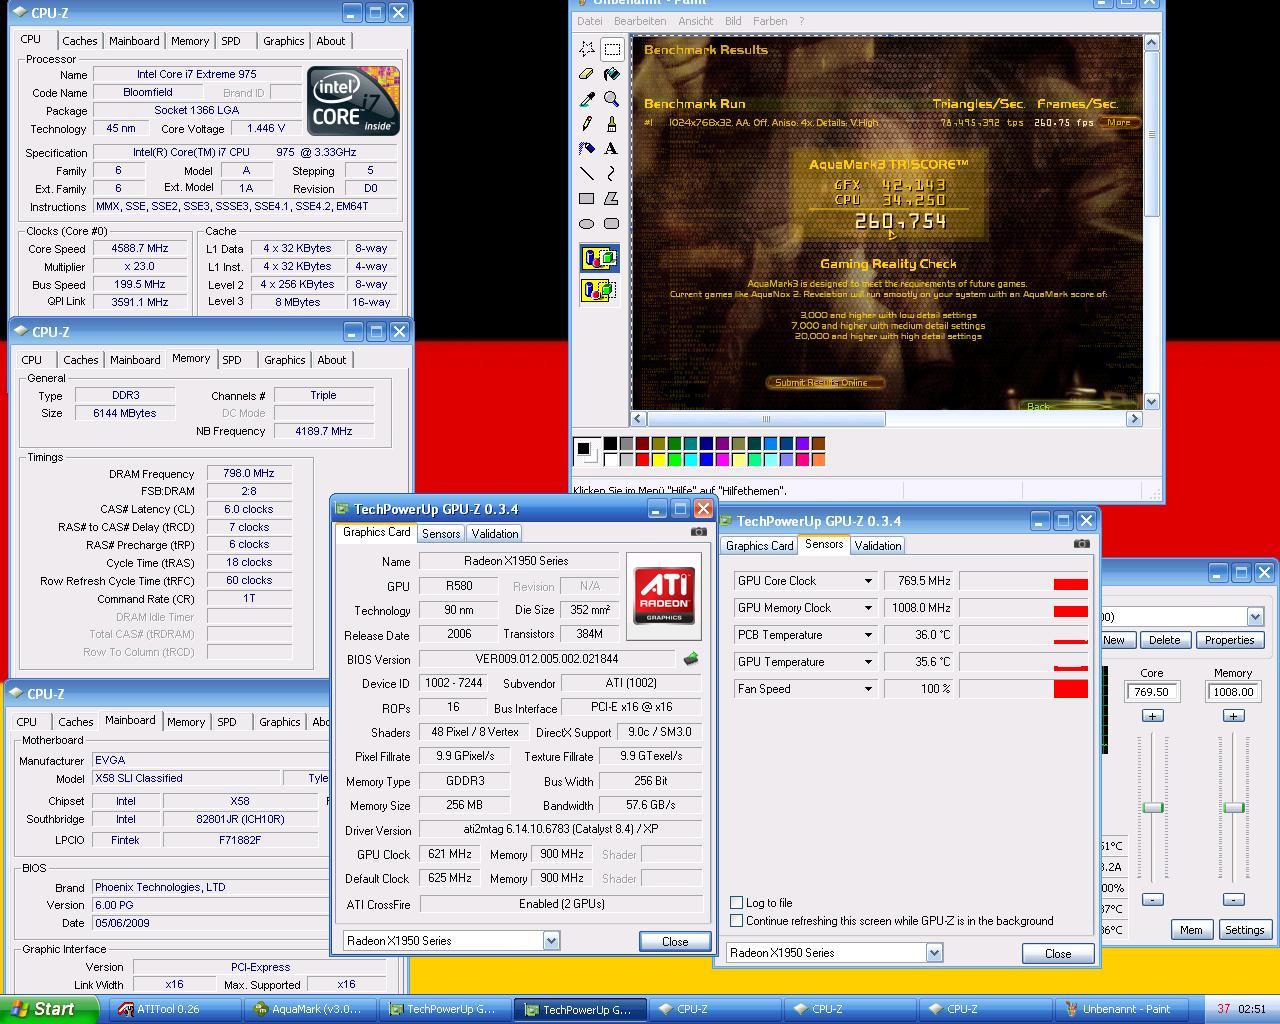Open the Fan Speed sensor dropdown
The height and width of the screenshot is (1024, 1280).
coord(868,689)
